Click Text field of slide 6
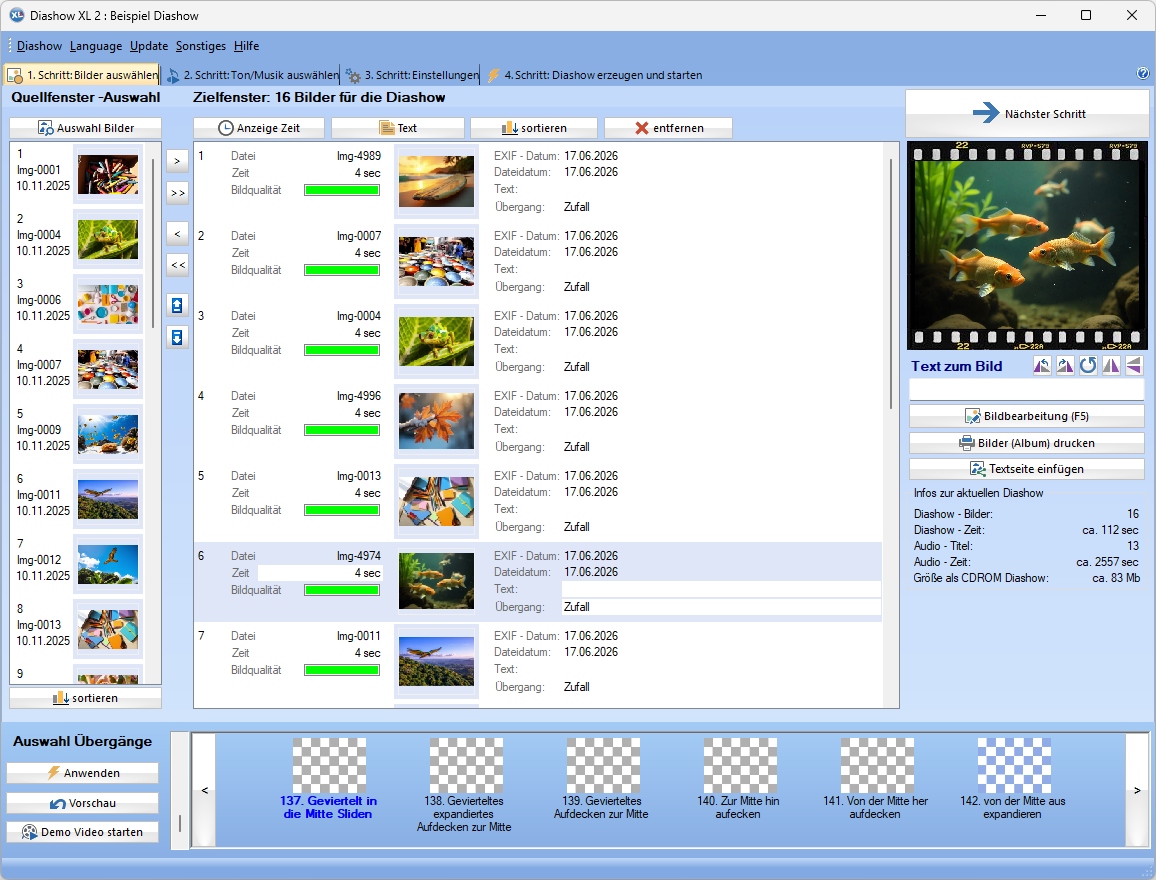This screenshot has height=880, width=1156. click(x=721, y=589)
